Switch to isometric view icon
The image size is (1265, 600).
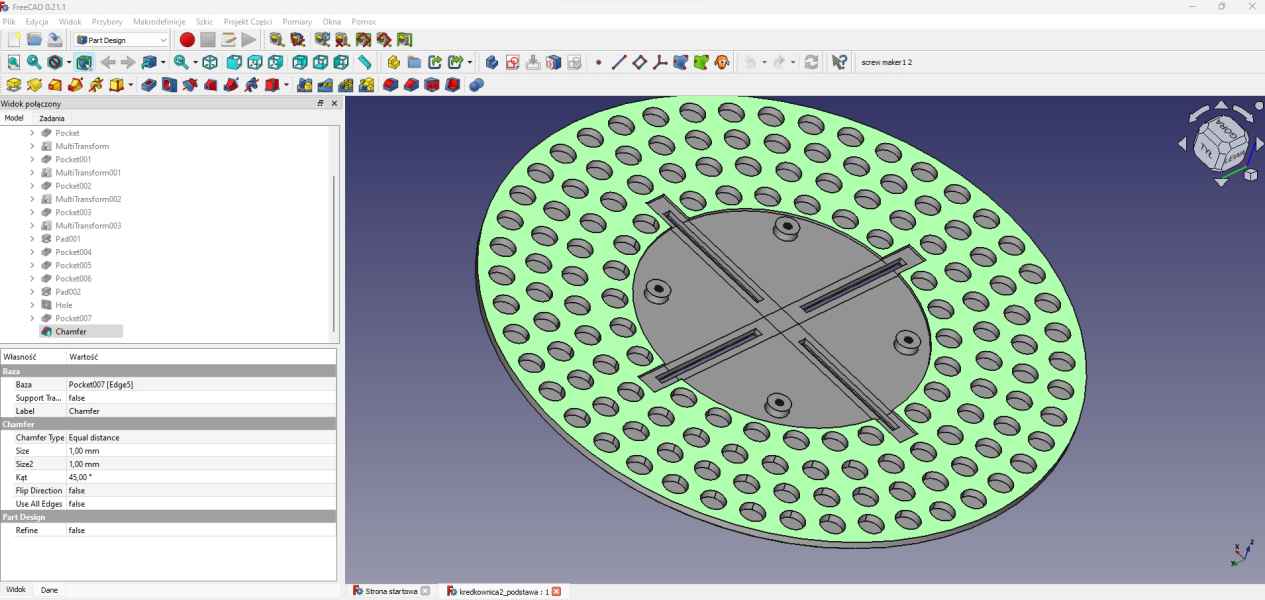(210, 62)
